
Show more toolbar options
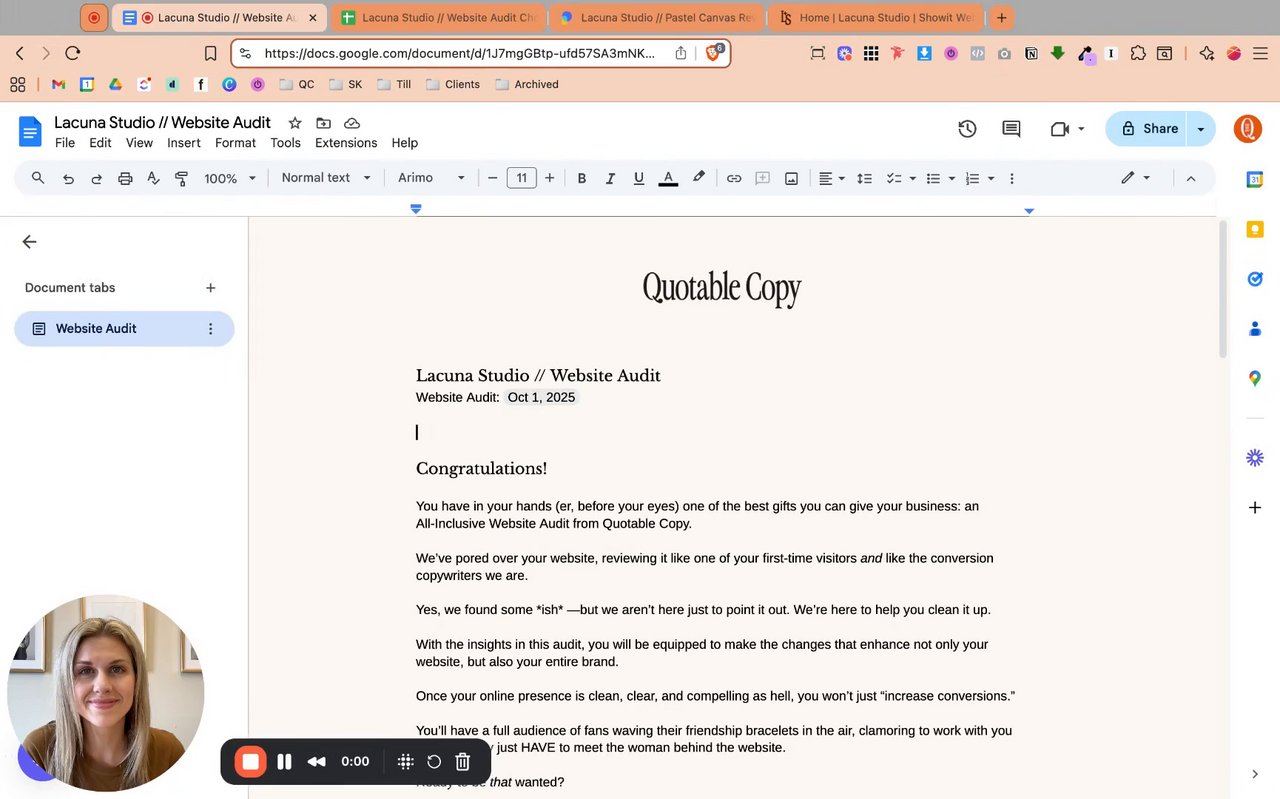[x=1012, y=178]
